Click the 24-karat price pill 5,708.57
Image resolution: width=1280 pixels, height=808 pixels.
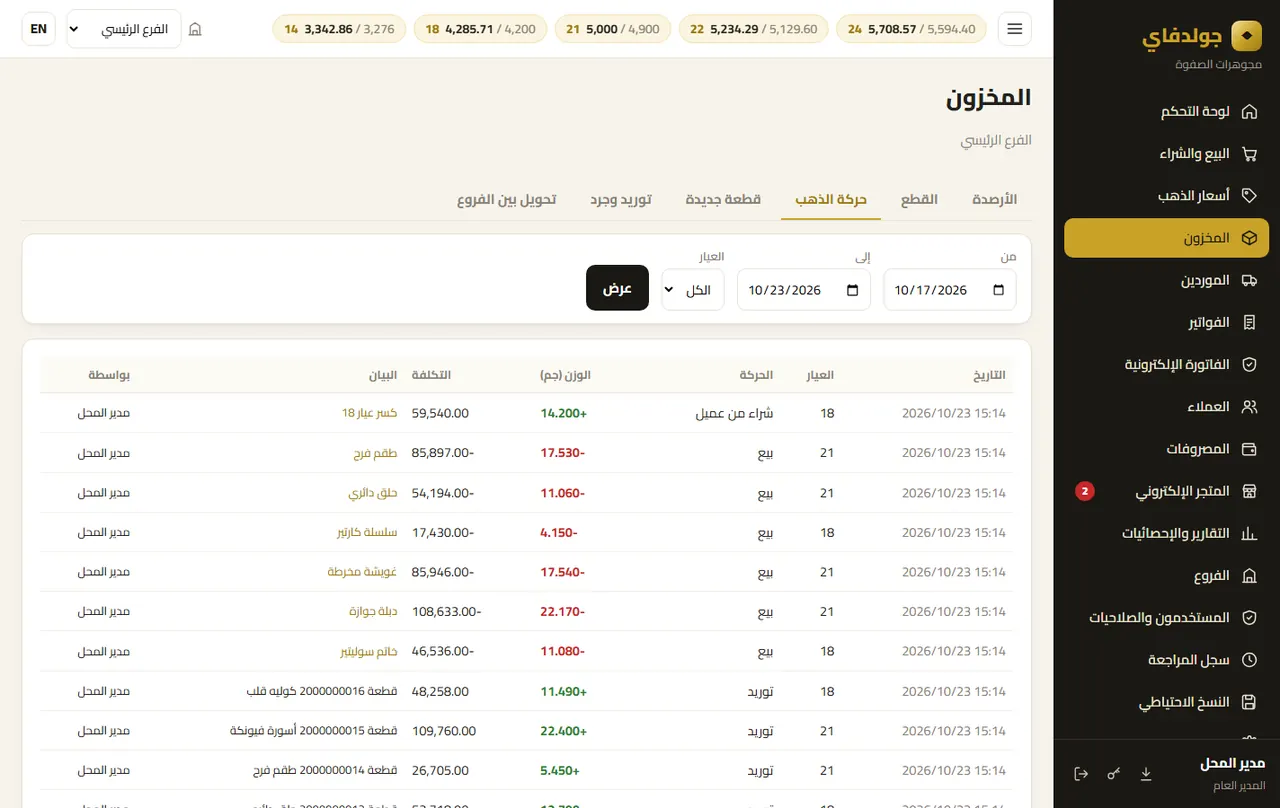911,29
